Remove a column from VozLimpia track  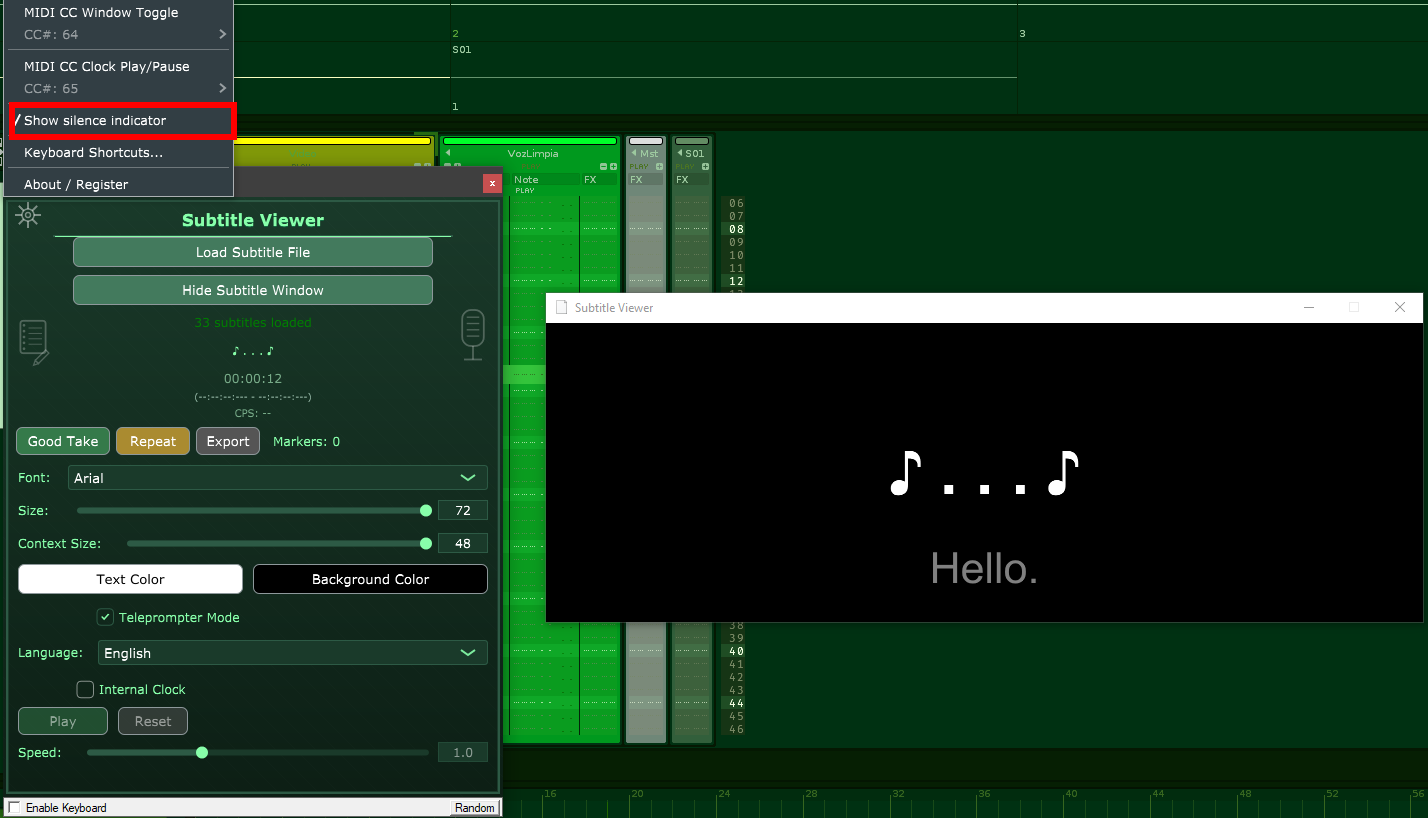pos(603,166)
